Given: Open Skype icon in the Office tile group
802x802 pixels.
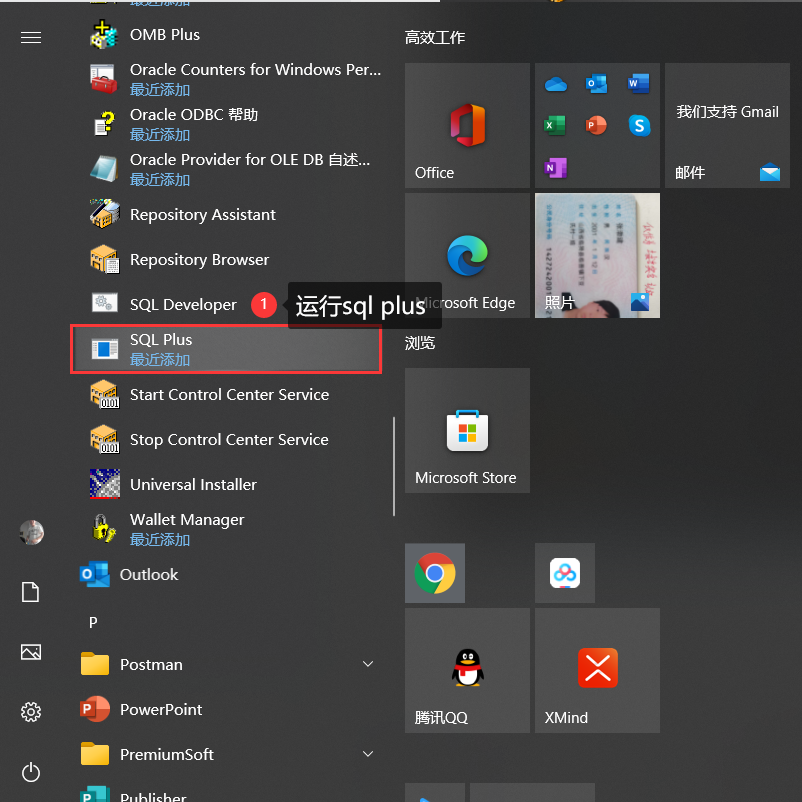Looking at the screenshot, I should (639, 125).
